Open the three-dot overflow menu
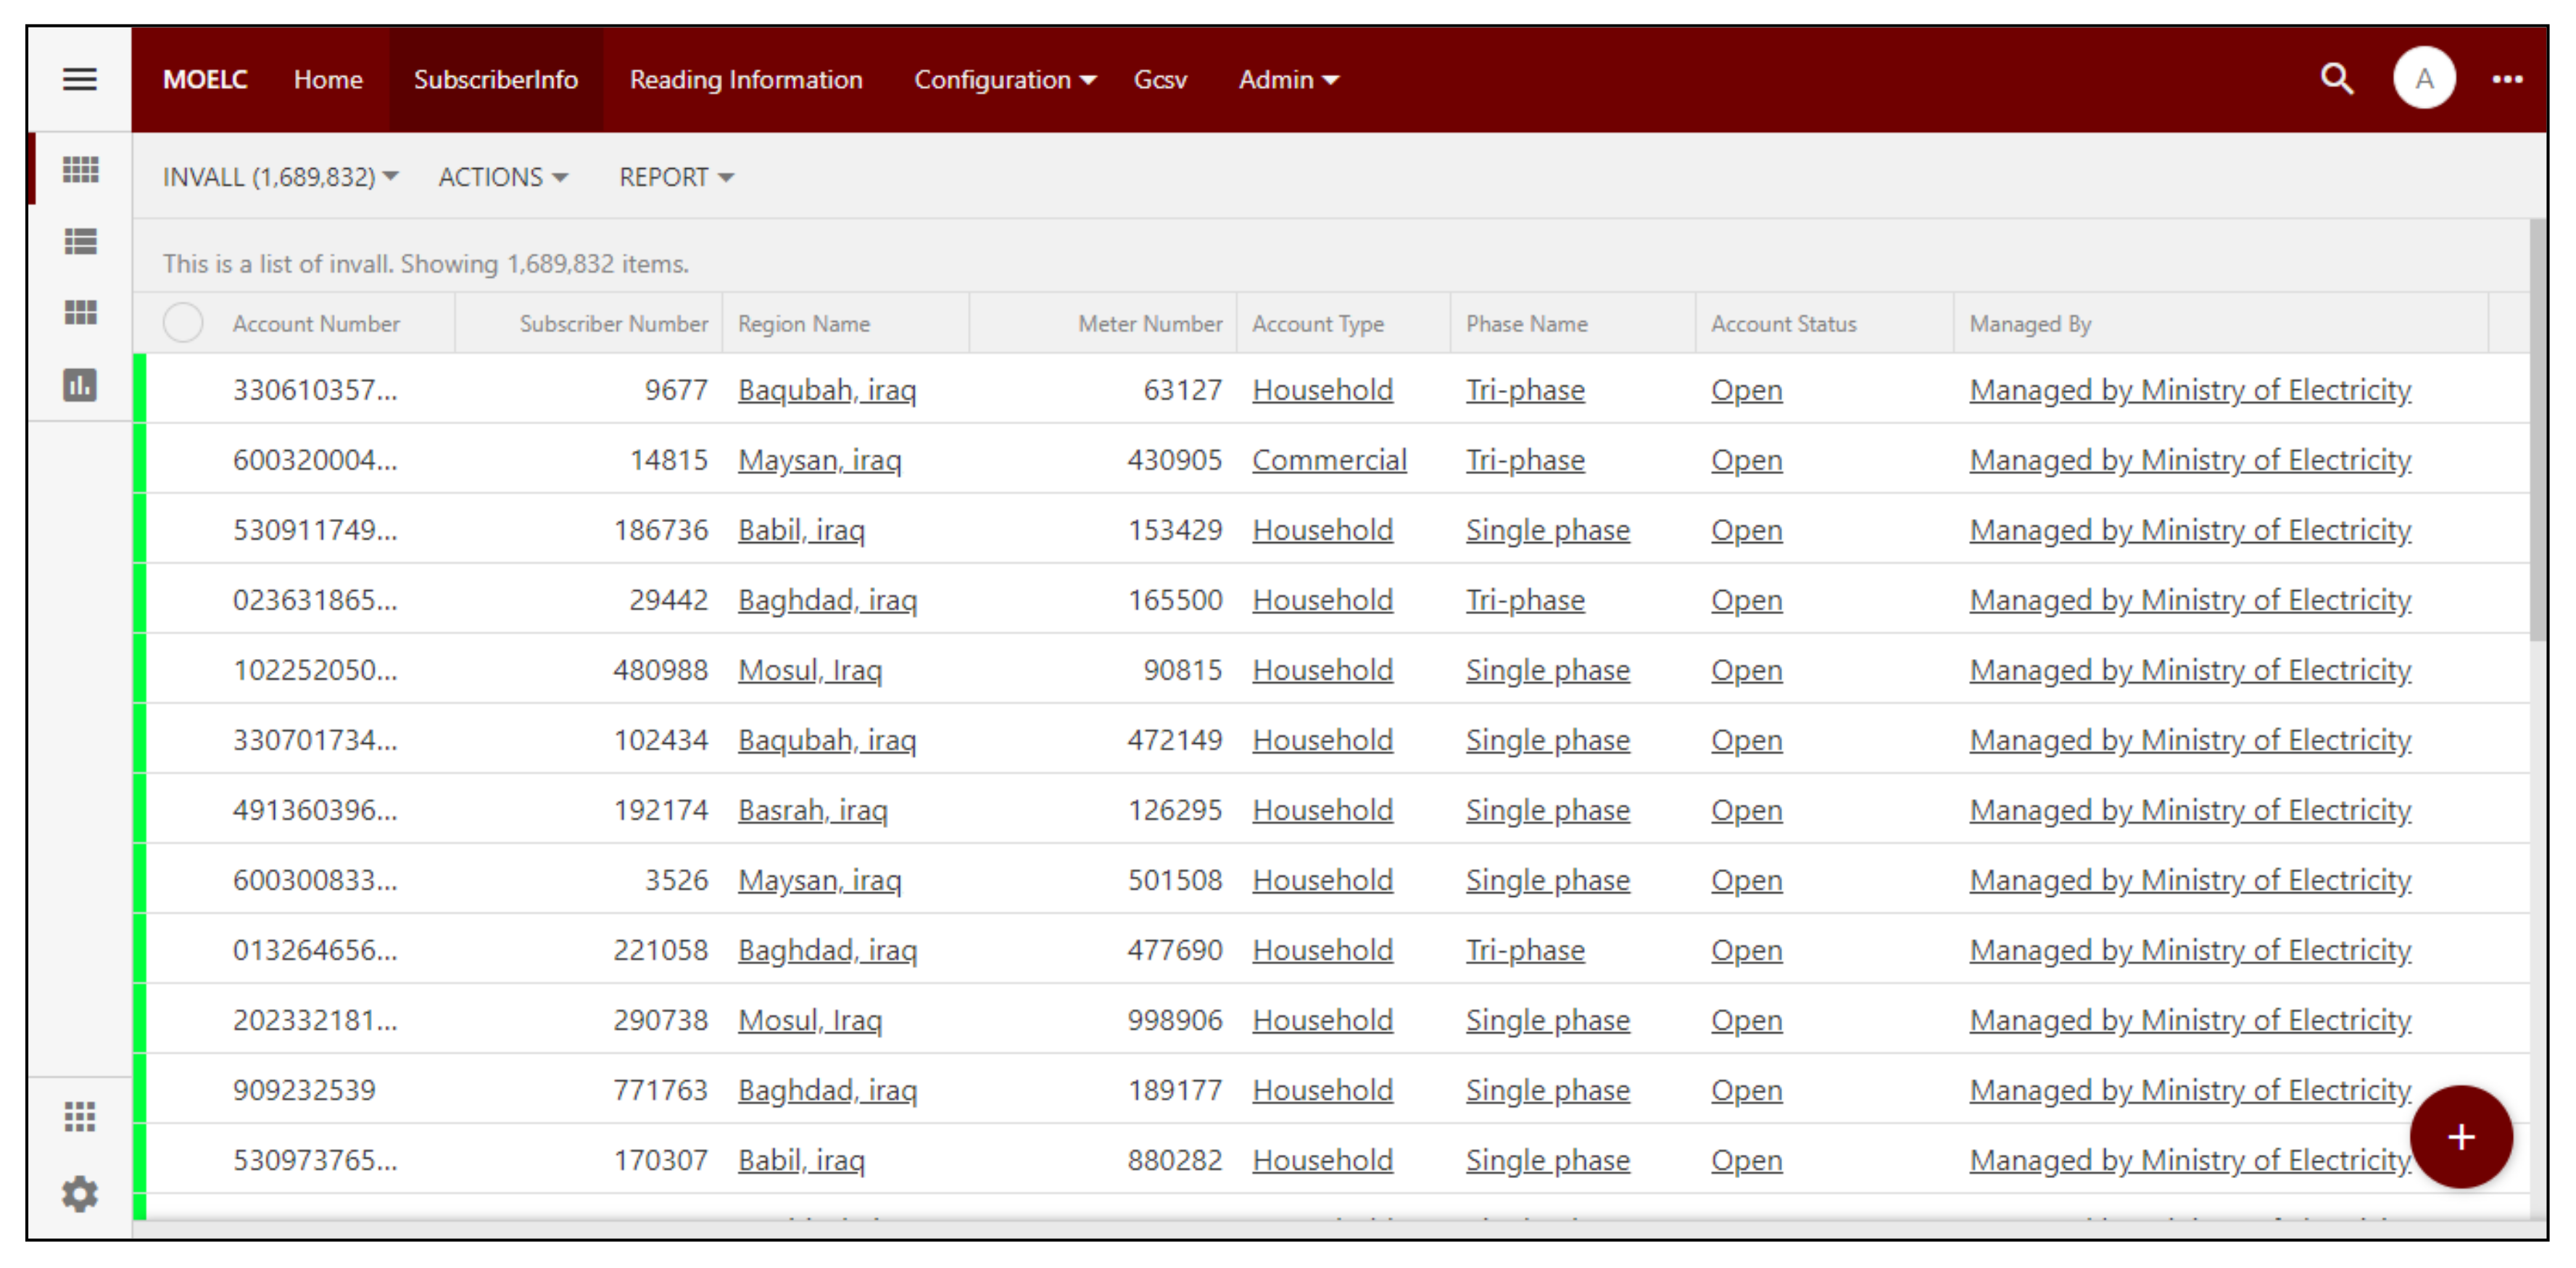 (2506, 79)
